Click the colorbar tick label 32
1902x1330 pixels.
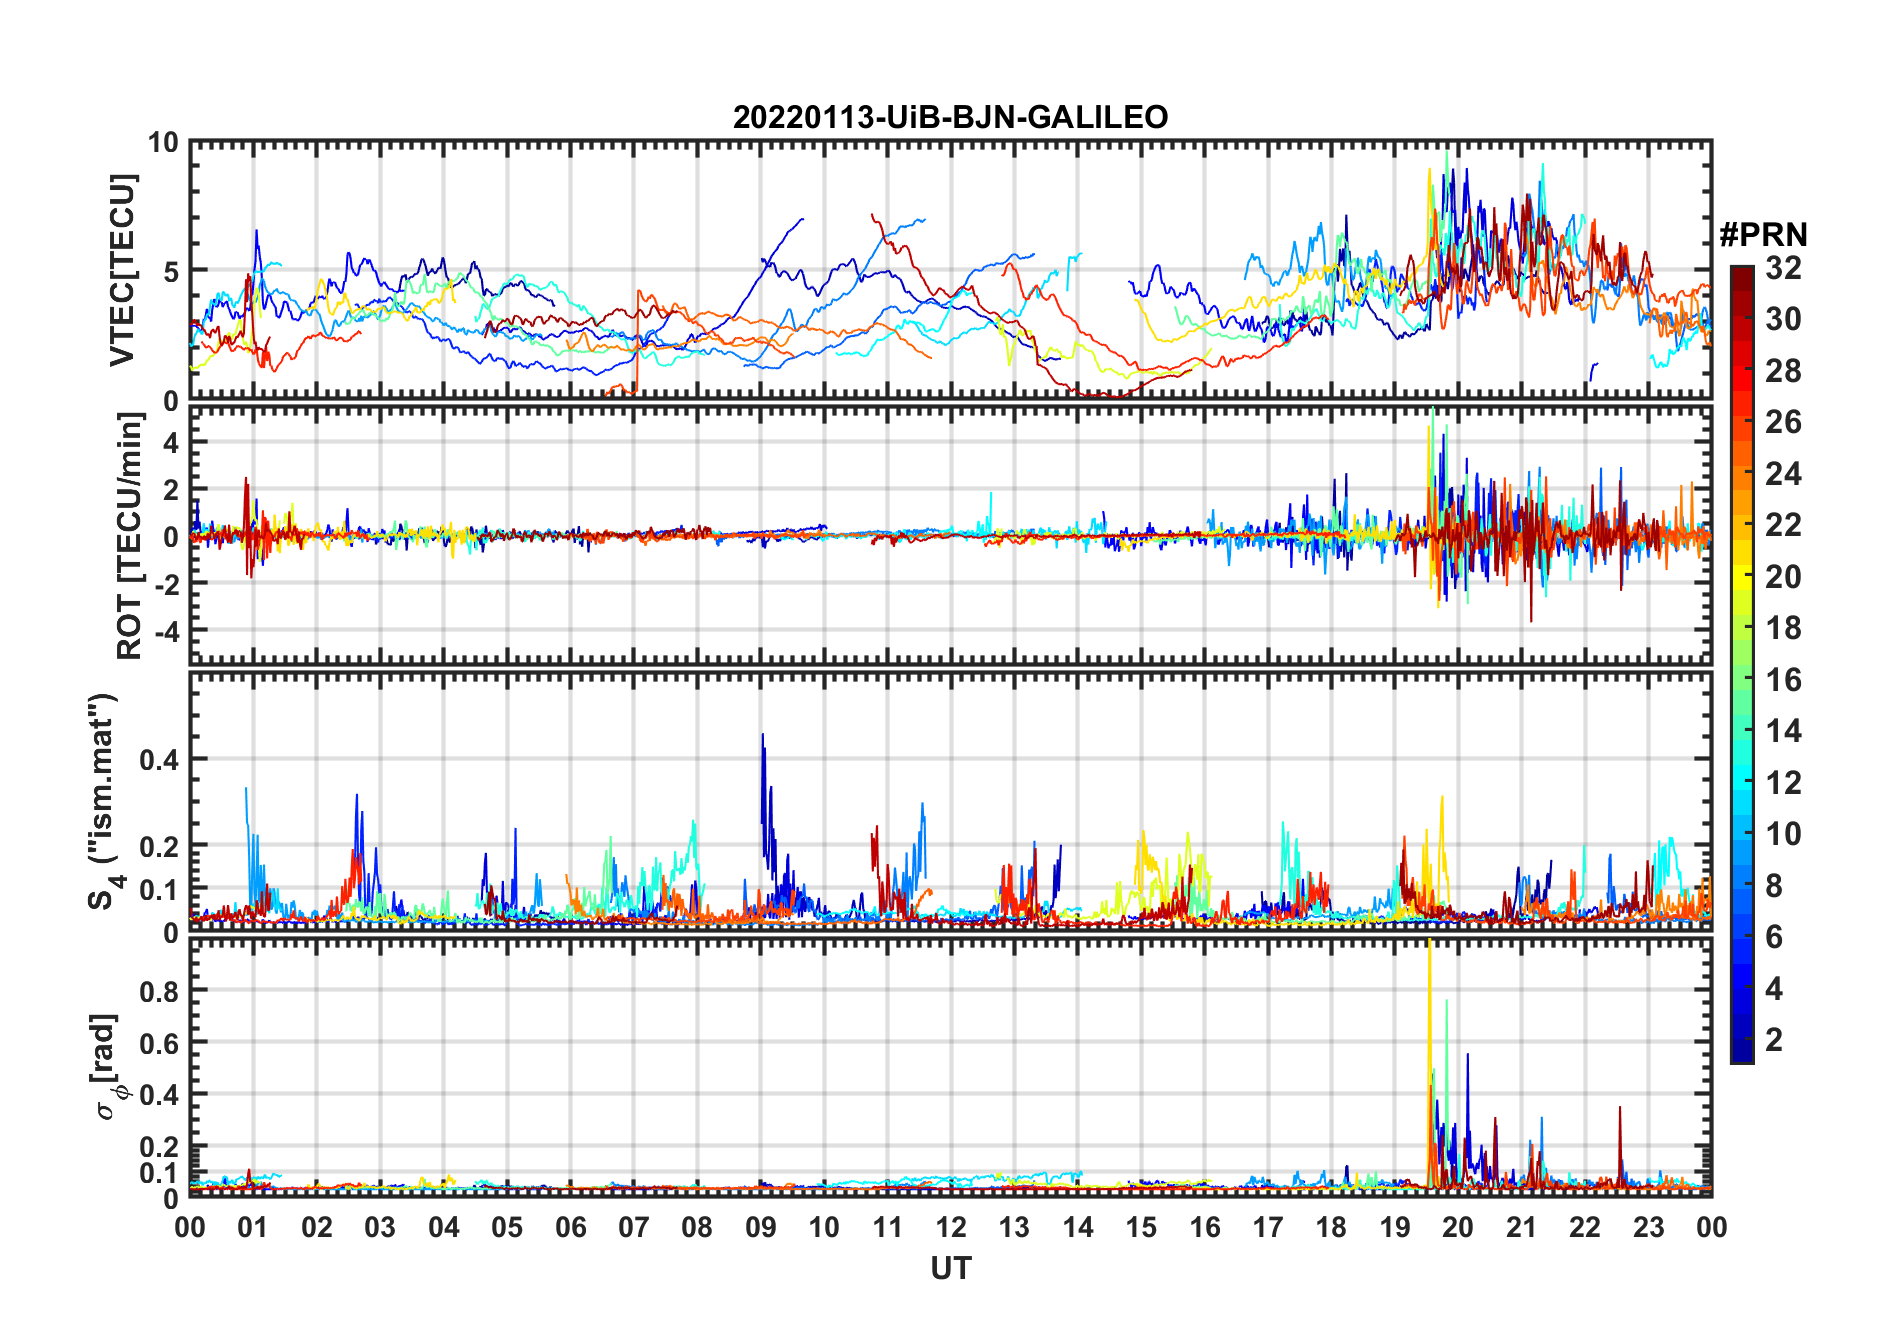click(x=1784, y=268)
